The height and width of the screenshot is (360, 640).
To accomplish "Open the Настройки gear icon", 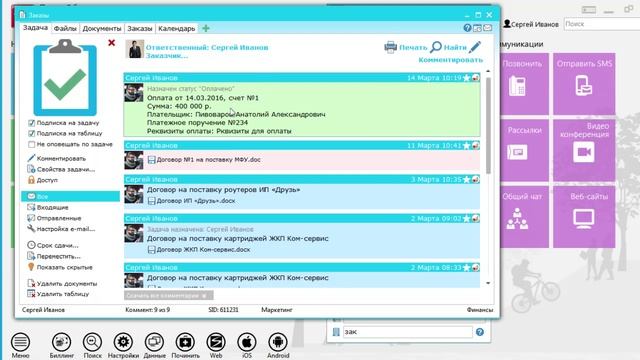I will point(123,345).
